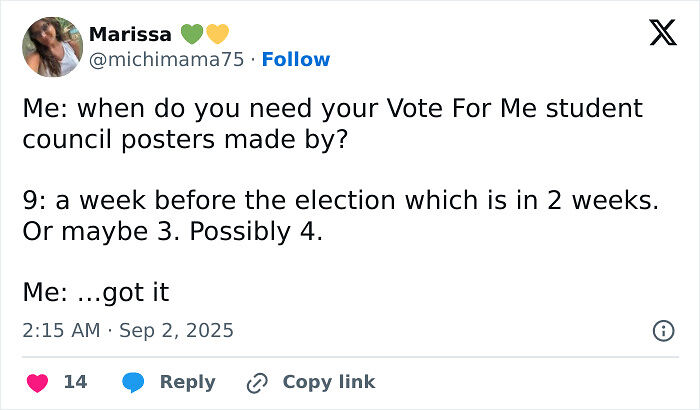Click the pink heart like icon
700x410 pixels.
pyautogui.click(x=38, y=383)
